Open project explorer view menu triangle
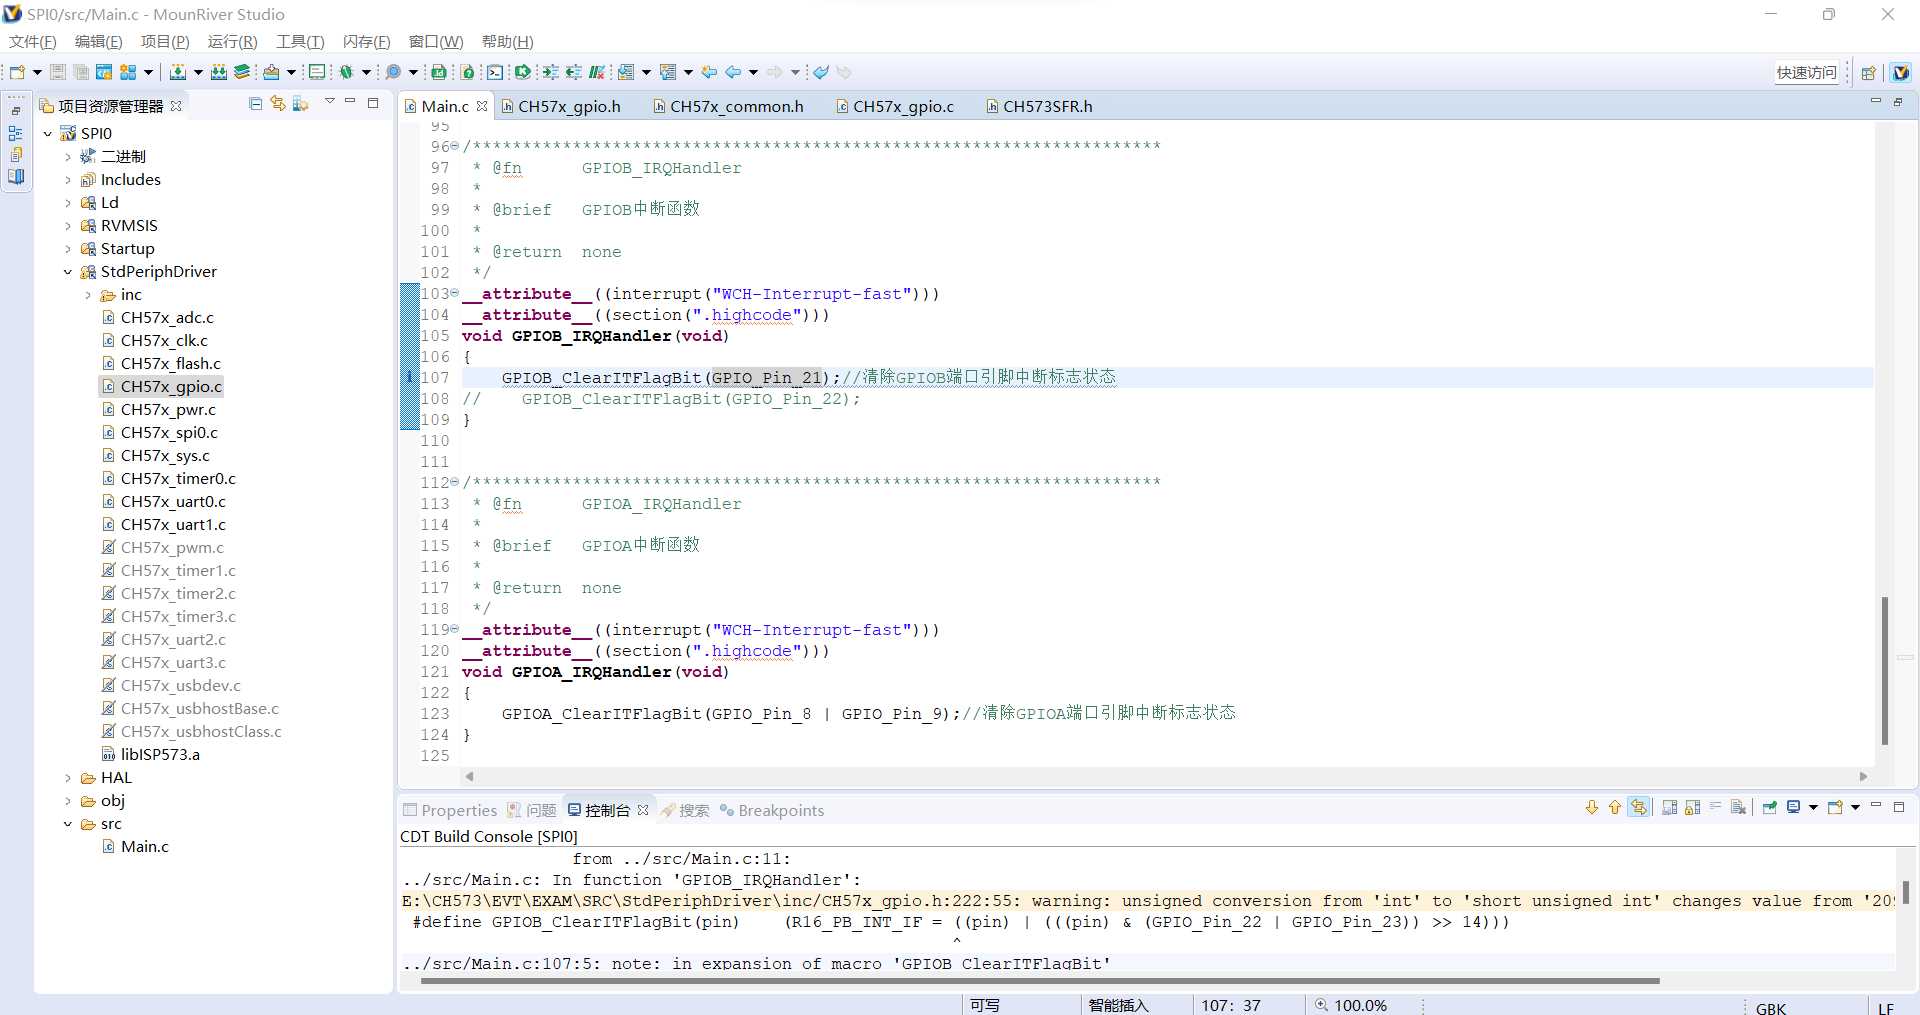Viewport: 1920px width, 1015px height. tap(329, 102)
